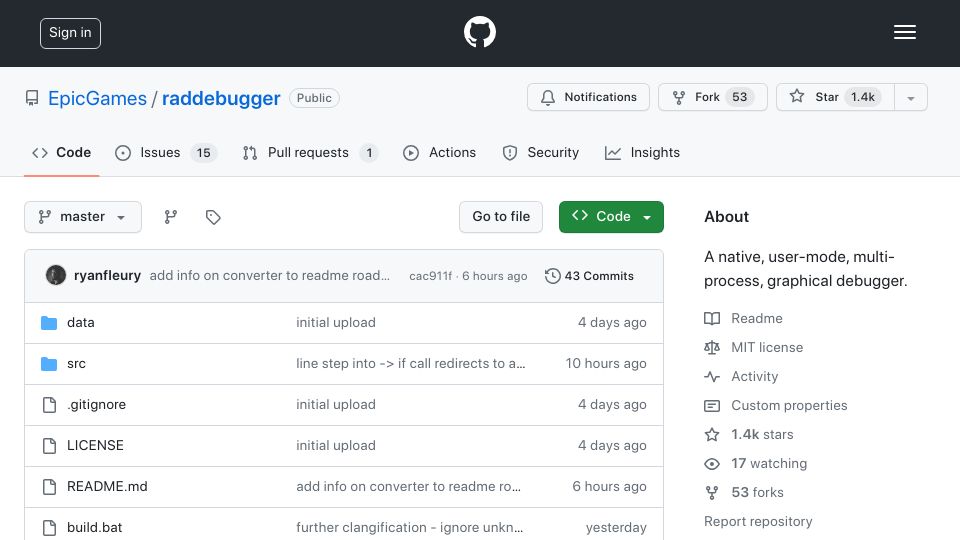This screenshot has height=540, width=960.
Task: Open the .gitignore file
Action: 96,405
